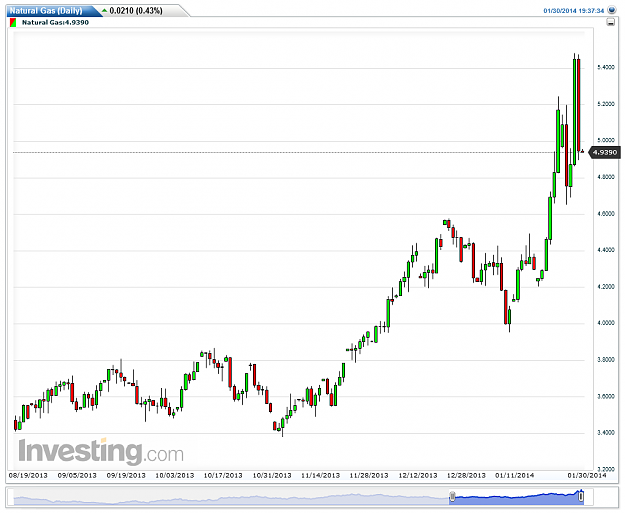Image resolution: width=625 pixels, height=513 pixels.
Task: Click the x-axis date '08/19/2013'
Action: point(28,476)
